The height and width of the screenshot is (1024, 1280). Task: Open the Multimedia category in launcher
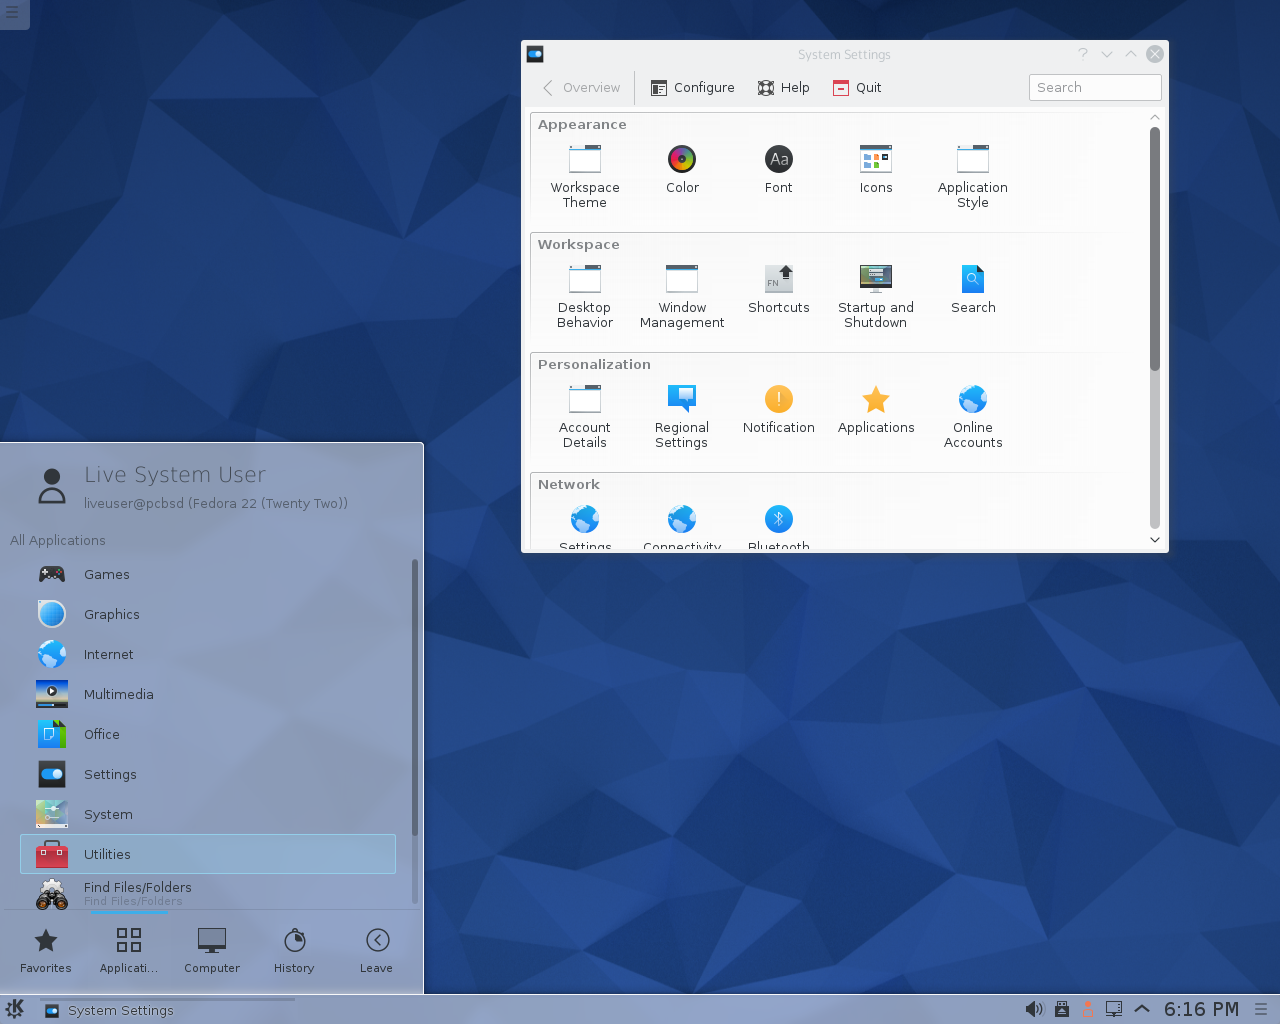point(208,694)
